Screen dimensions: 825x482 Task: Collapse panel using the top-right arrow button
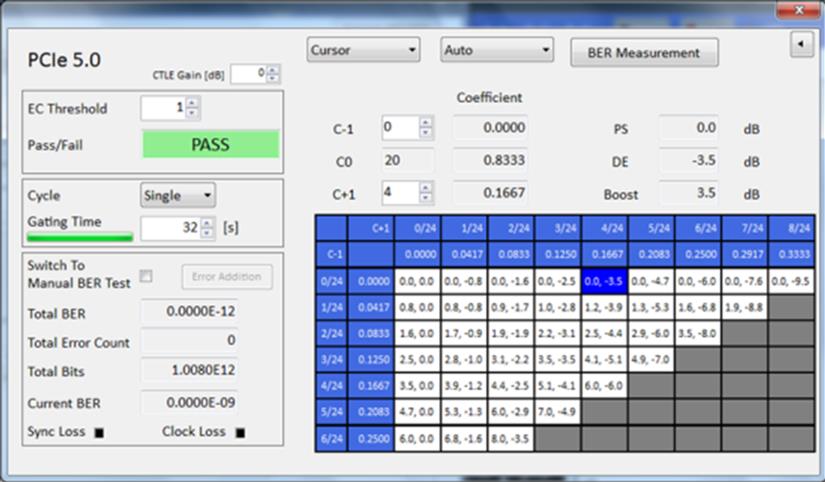(x=801, y=44)
